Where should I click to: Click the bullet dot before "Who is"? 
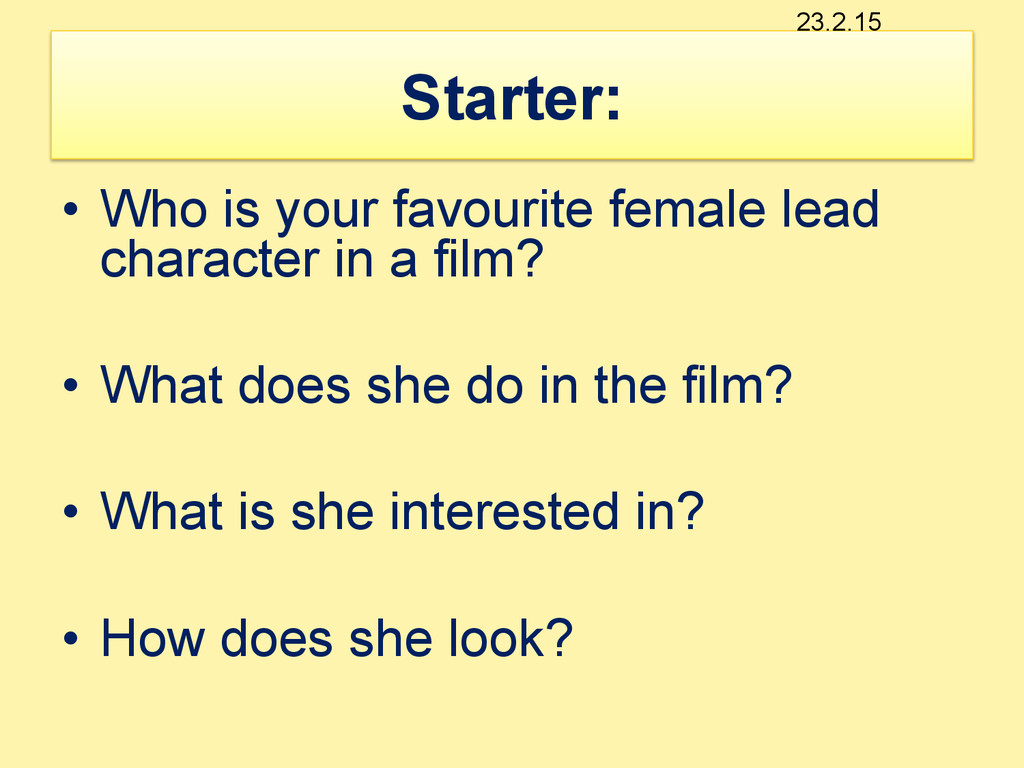point(71,210)
